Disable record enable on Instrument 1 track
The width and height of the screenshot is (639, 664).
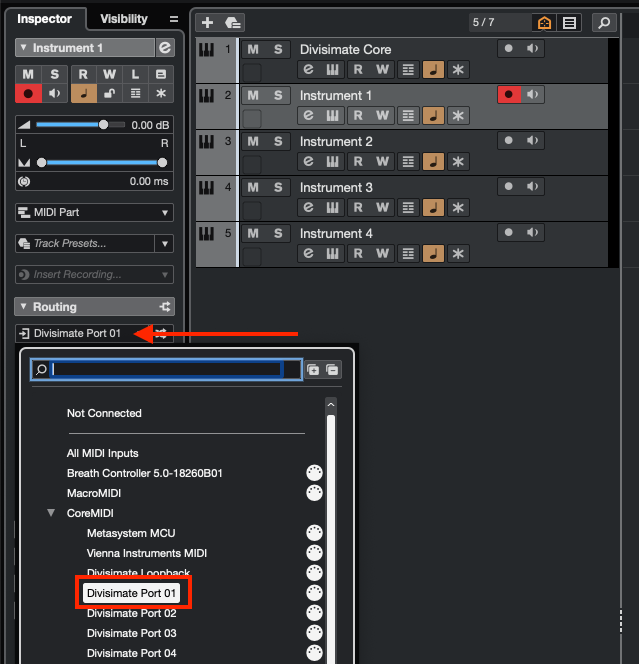(510, 95)
